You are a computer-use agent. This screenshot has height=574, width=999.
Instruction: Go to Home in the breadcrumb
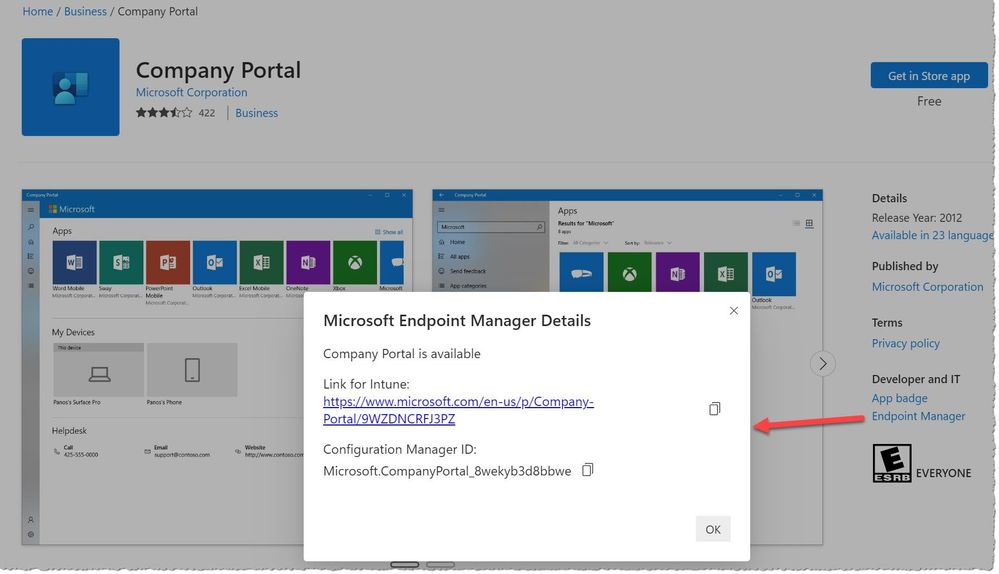tap(38, 11)
